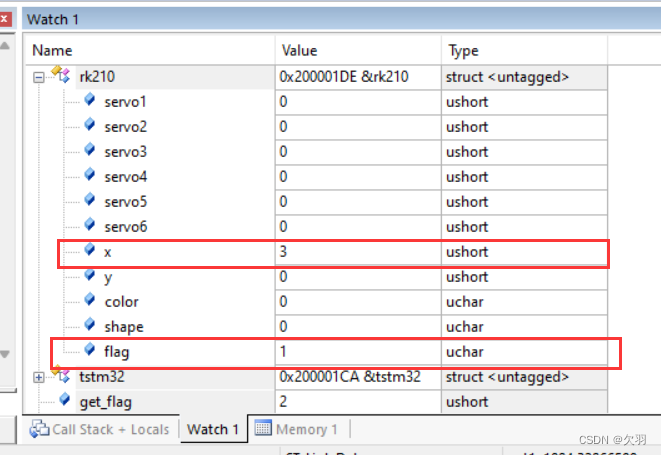The height and width of the screenshot is (455, 661).
Task: Click the get_flag variable diamond icon
Action: 64,399
